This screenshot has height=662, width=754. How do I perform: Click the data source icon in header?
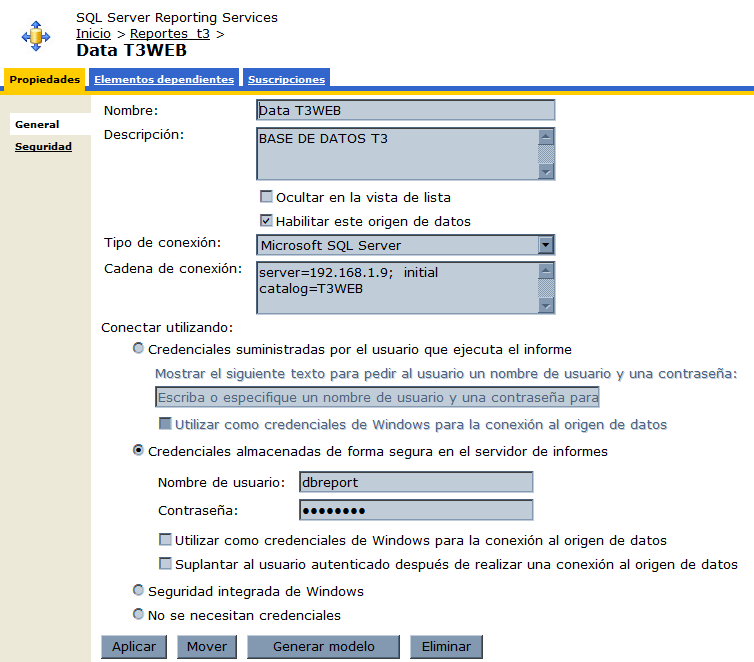pyautogui.click(x=36, y=36)
